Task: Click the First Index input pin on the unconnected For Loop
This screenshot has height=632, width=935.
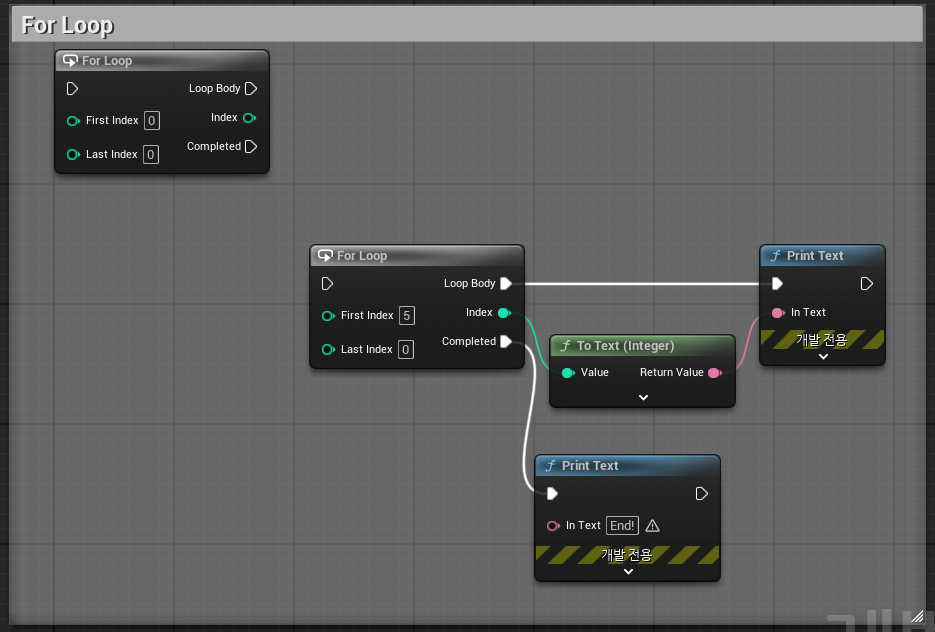Action: tap(73, 121)
